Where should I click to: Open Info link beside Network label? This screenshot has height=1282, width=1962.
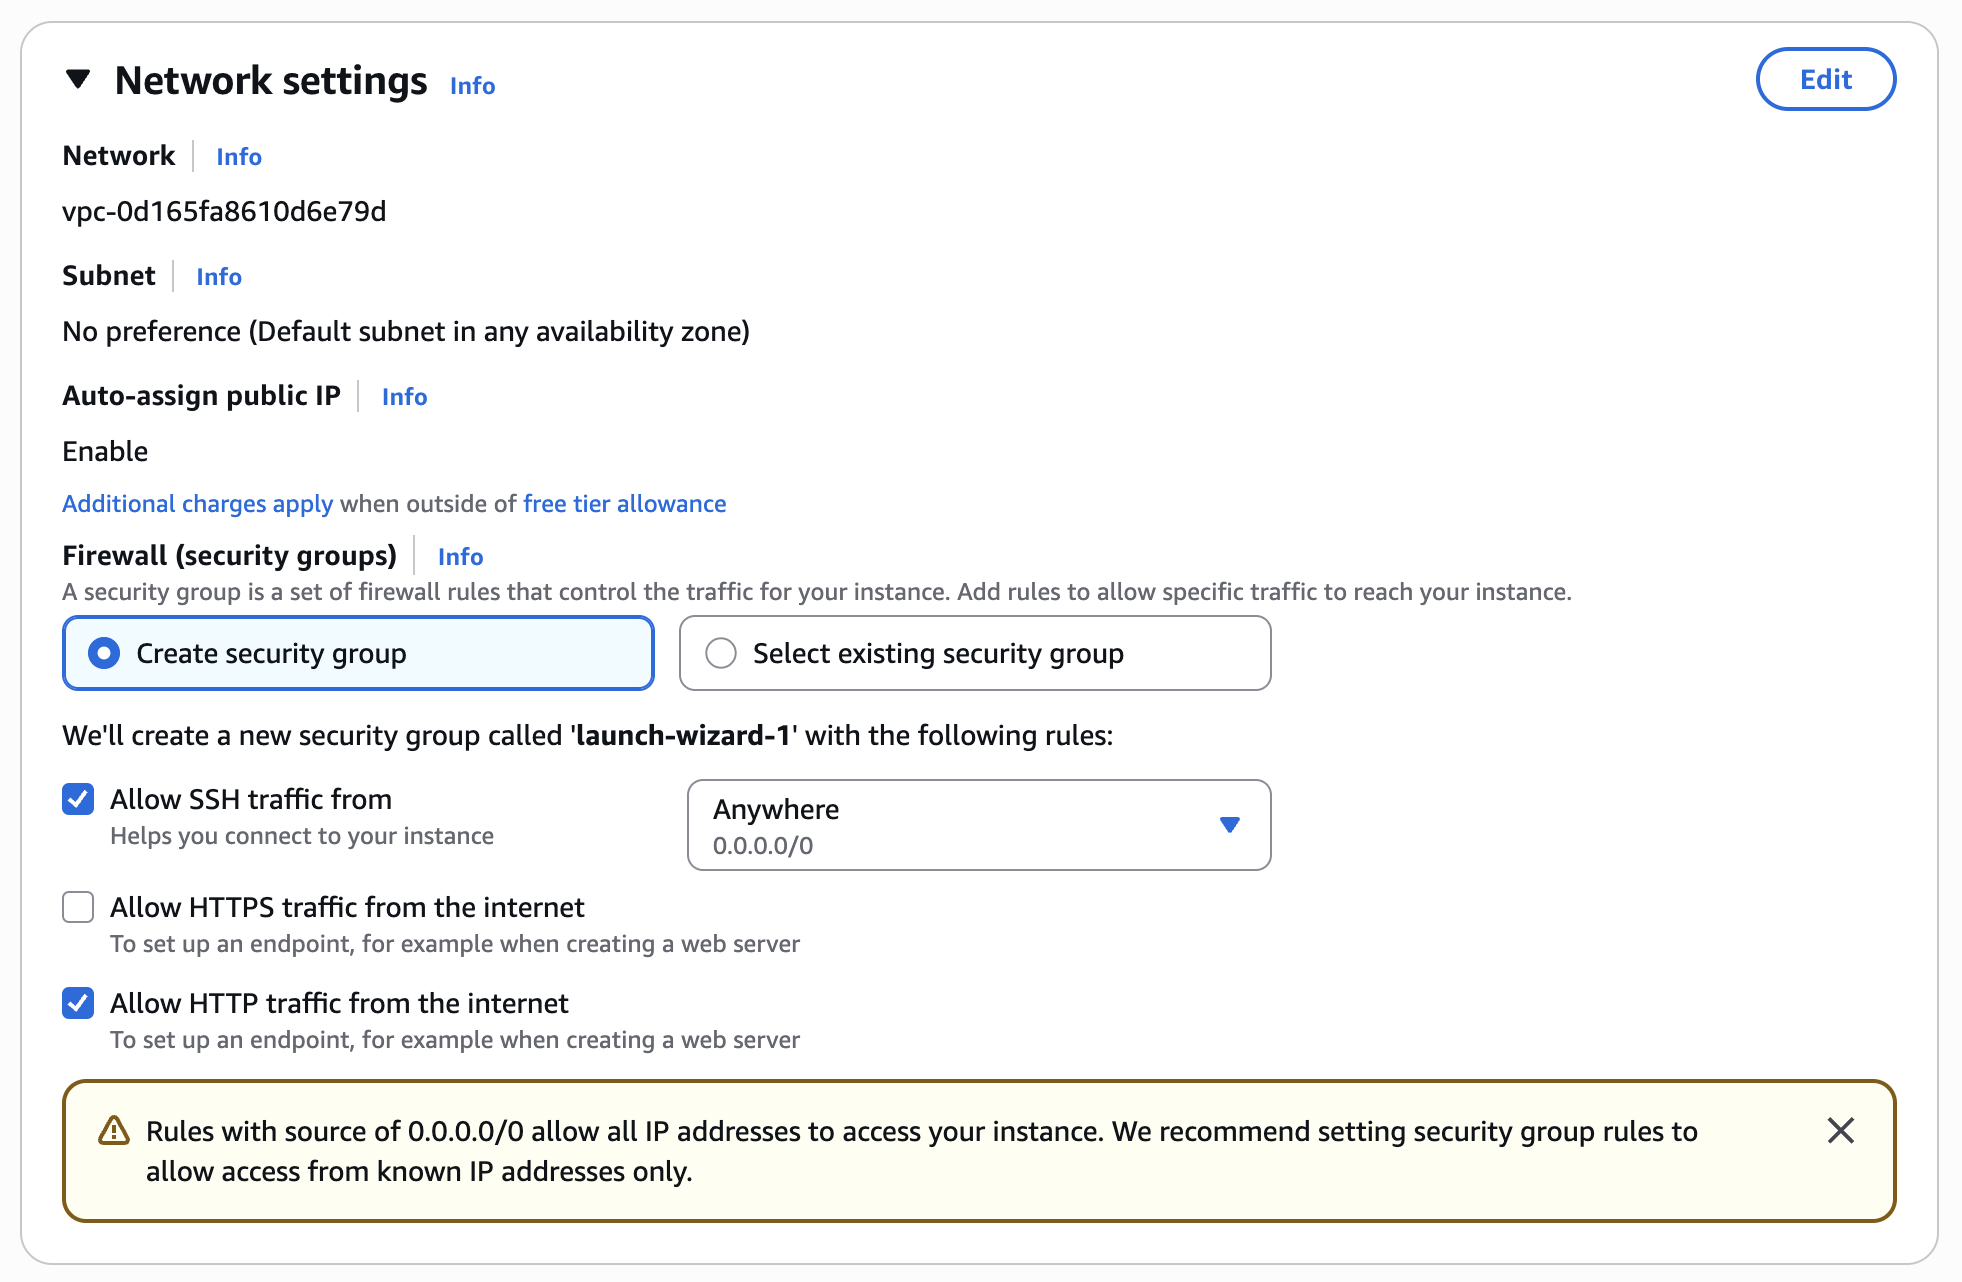pos(239,157)
